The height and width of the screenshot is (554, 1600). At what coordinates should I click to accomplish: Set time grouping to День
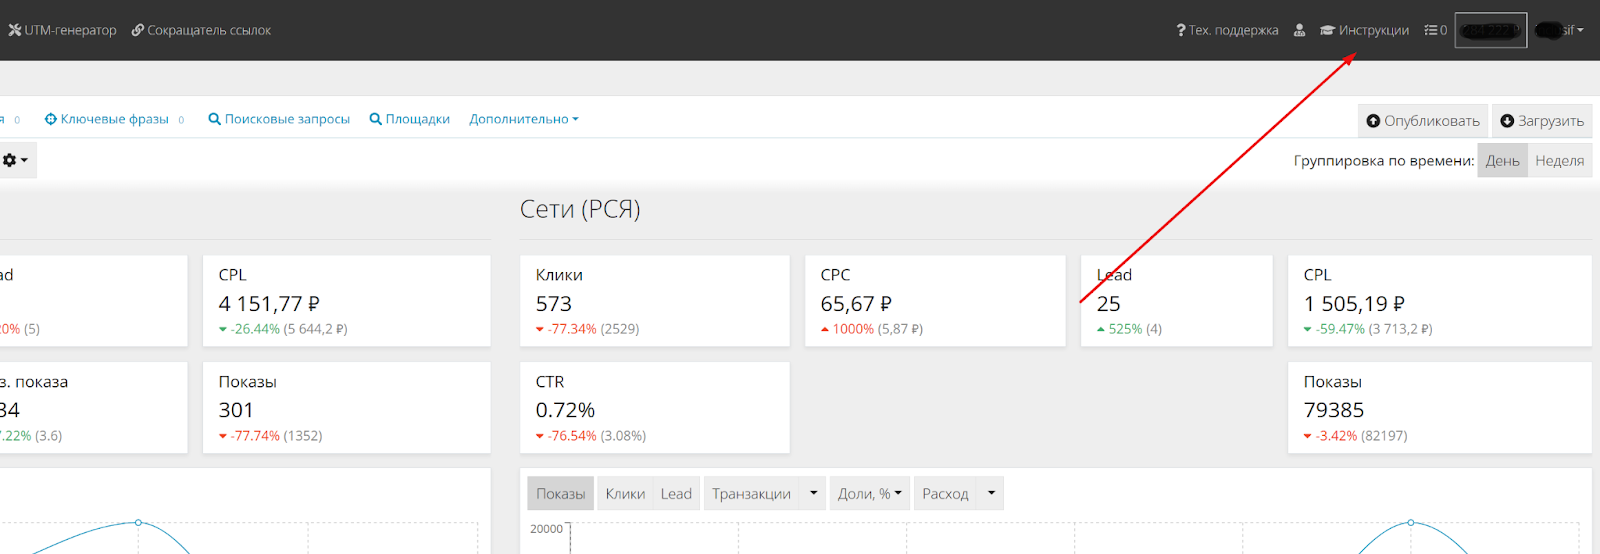click(1502, 161)
